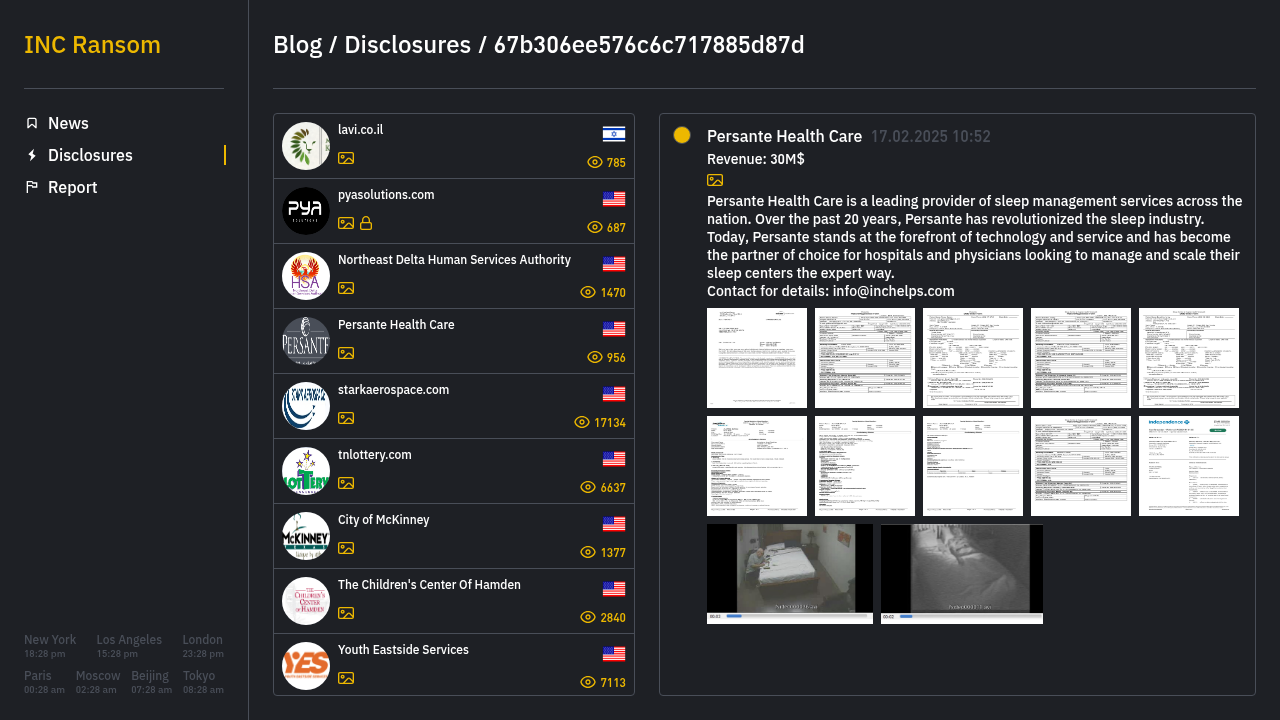Click the eye views icon for tnlottery.com
1280x720 pixels.
click(x=588, y=487)
